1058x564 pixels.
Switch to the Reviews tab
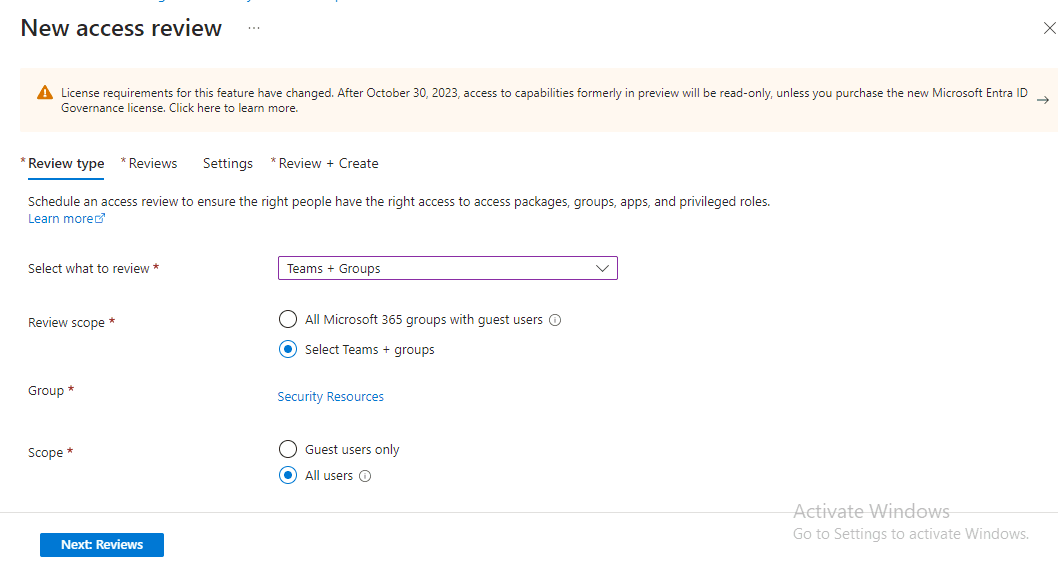152,163
